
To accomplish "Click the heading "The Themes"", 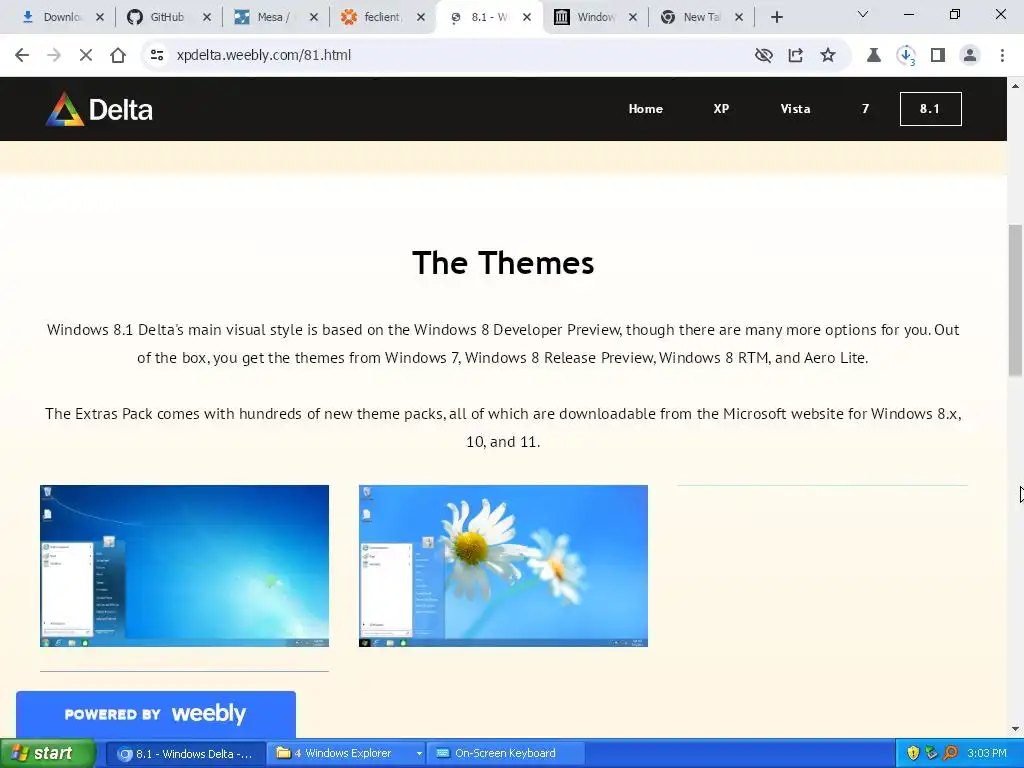I will pos(503,263).
